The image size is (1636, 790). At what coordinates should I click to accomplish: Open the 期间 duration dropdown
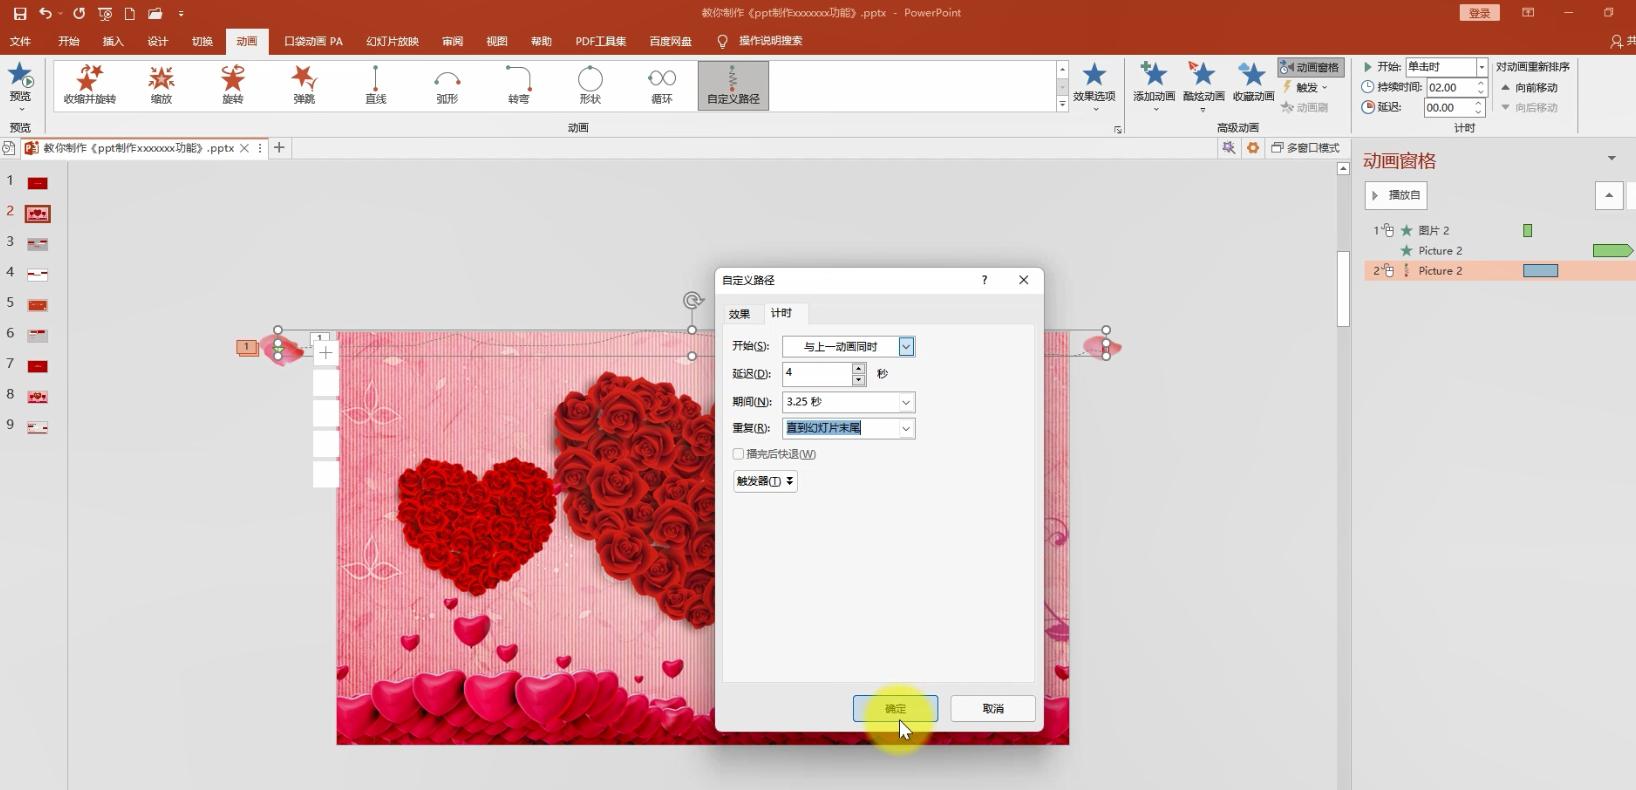(906, 402)
